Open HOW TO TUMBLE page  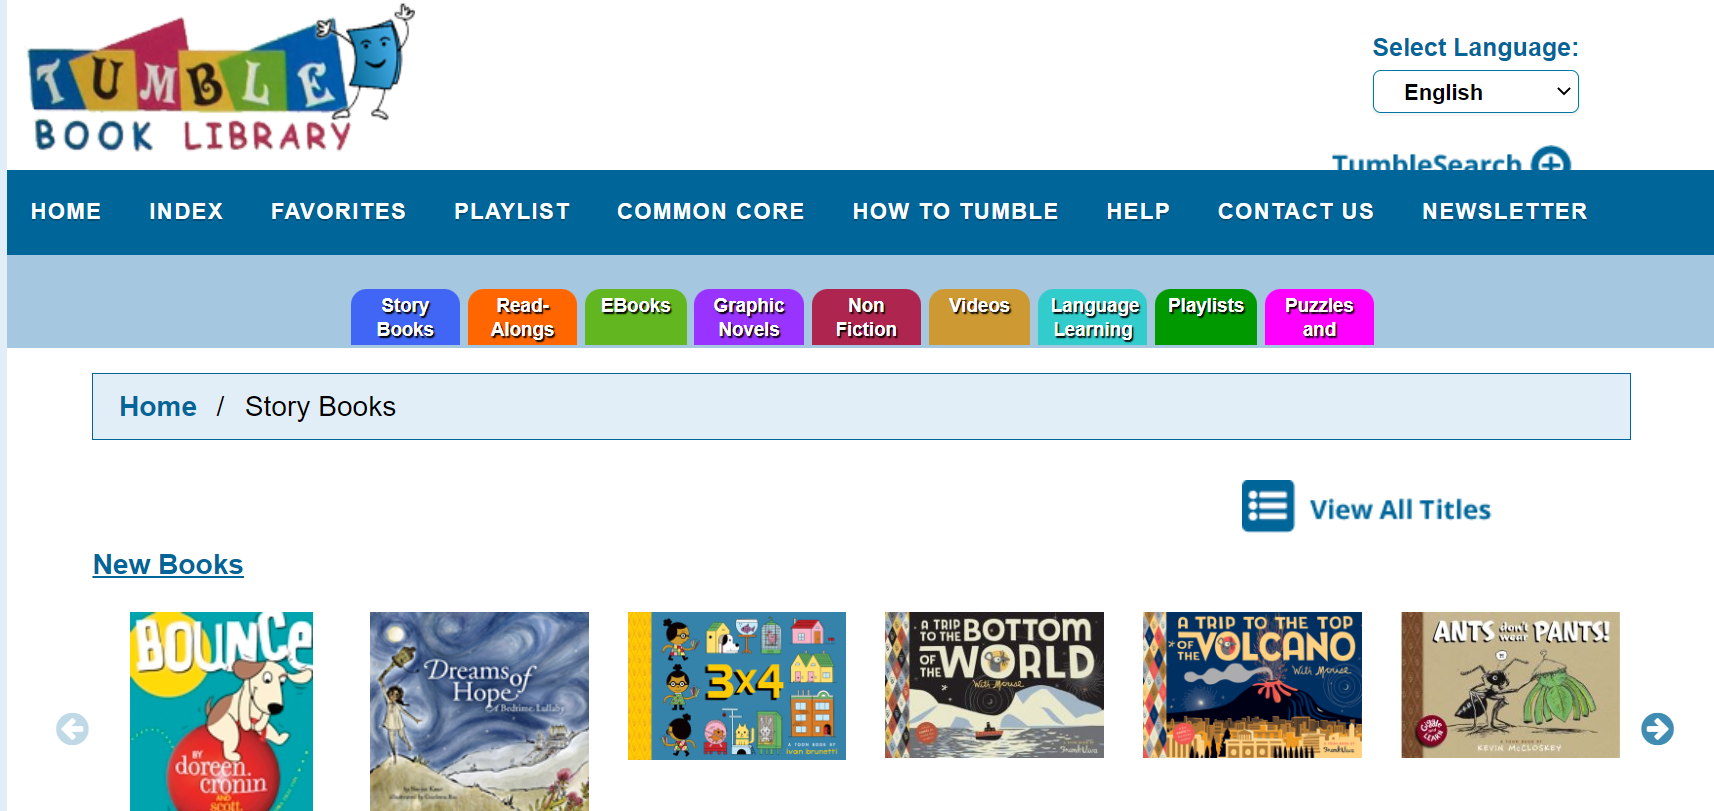point(955,211)
